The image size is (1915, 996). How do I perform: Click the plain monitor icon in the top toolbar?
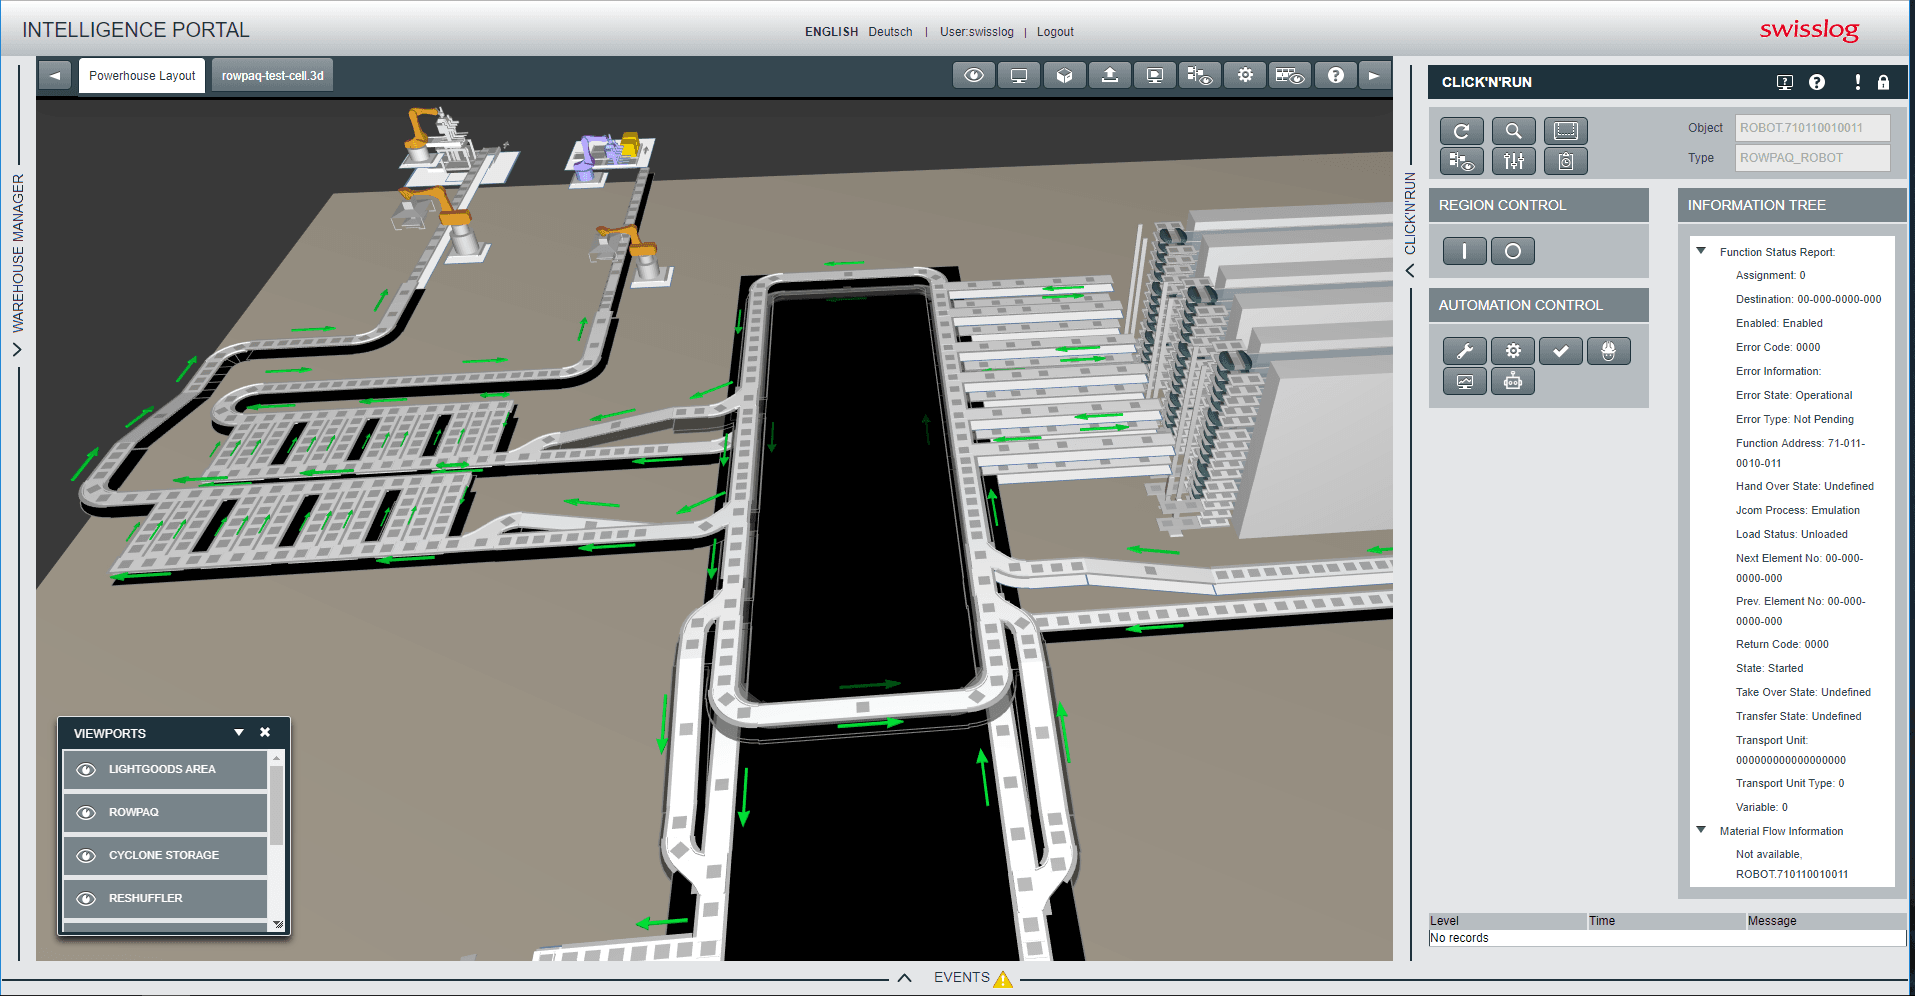tap(1019, 76)
